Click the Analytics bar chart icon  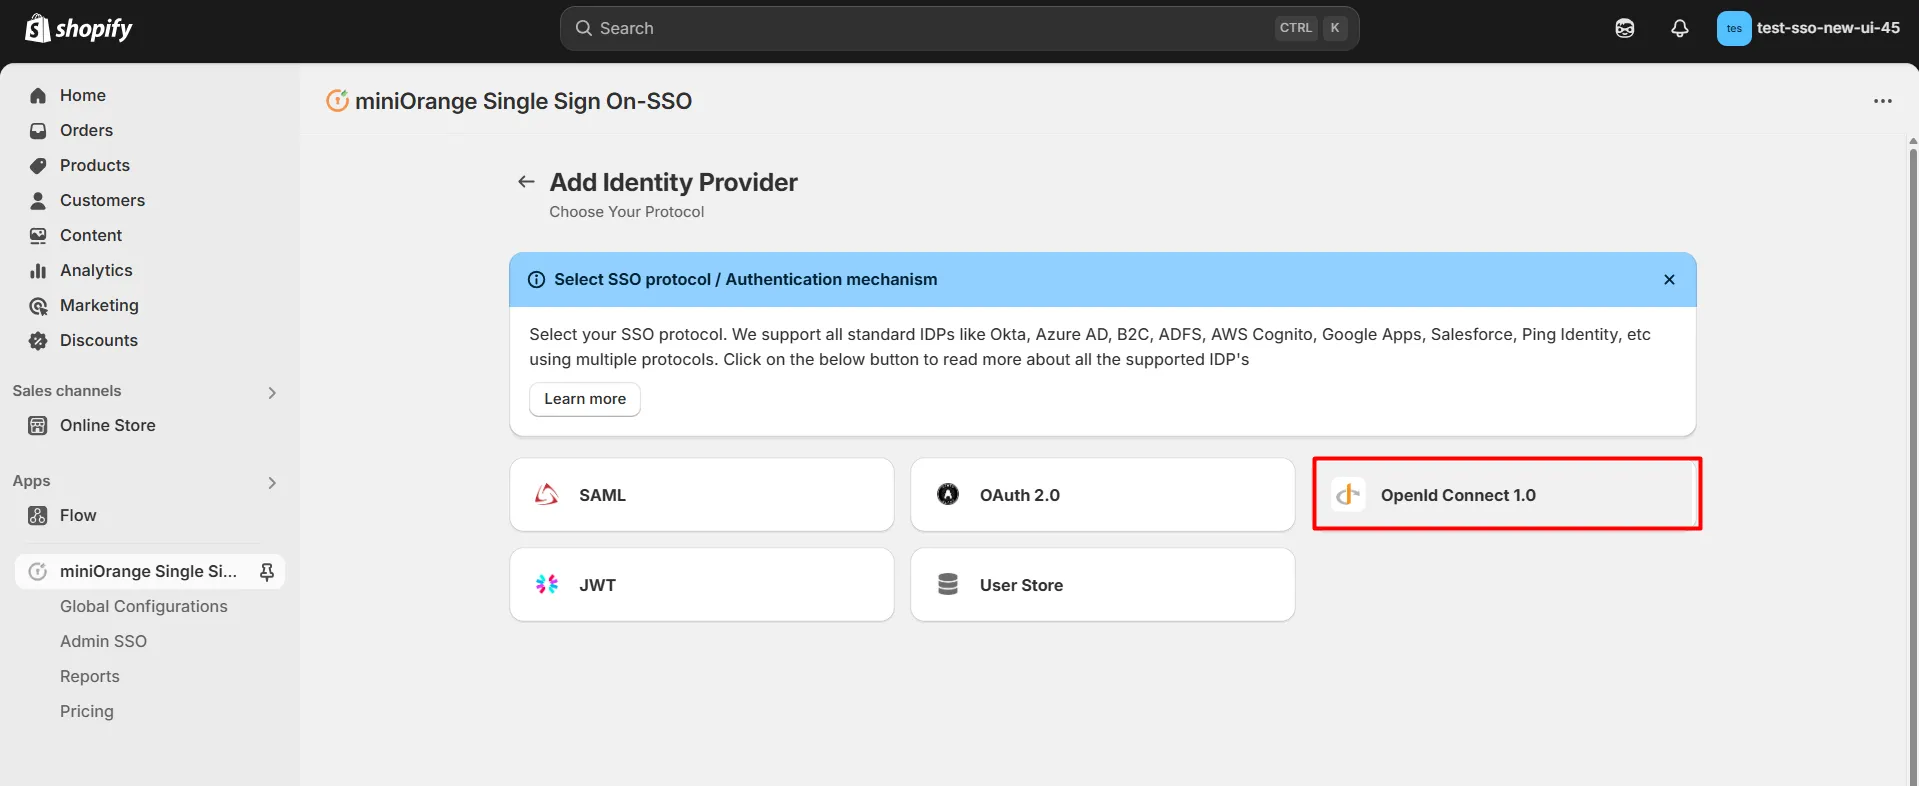coord(38,271)
